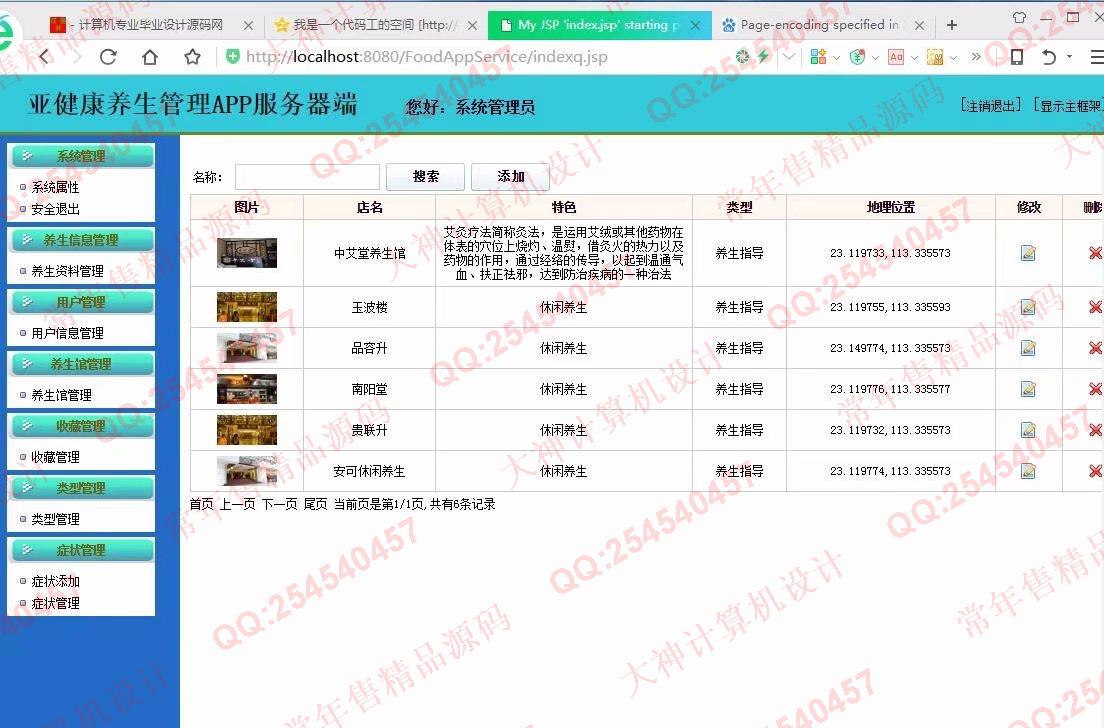Switch to 我是一个代码工的空间 tab
1104x728 pixels.
point(375,25)
